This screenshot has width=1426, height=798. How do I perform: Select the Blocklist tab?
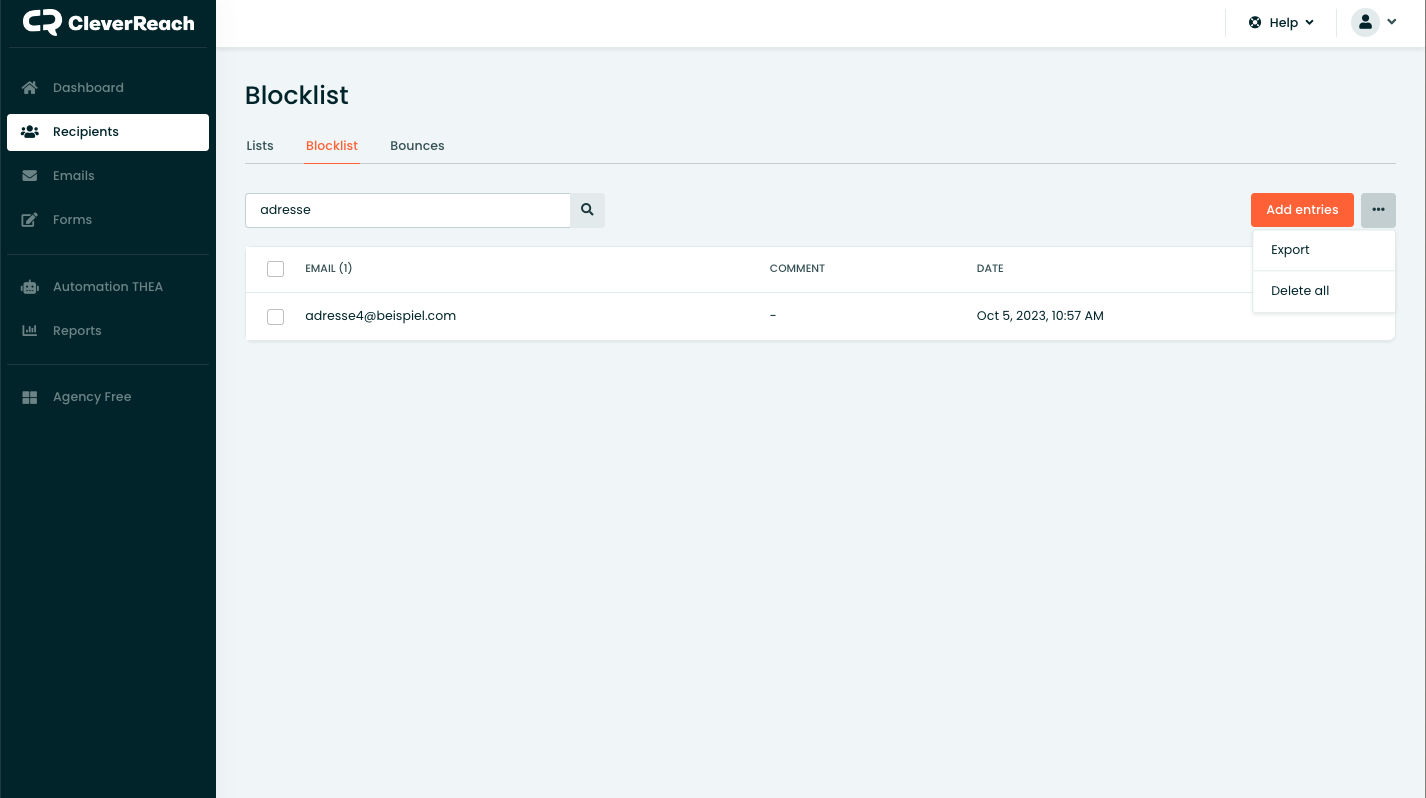click(x=332, y=146)
